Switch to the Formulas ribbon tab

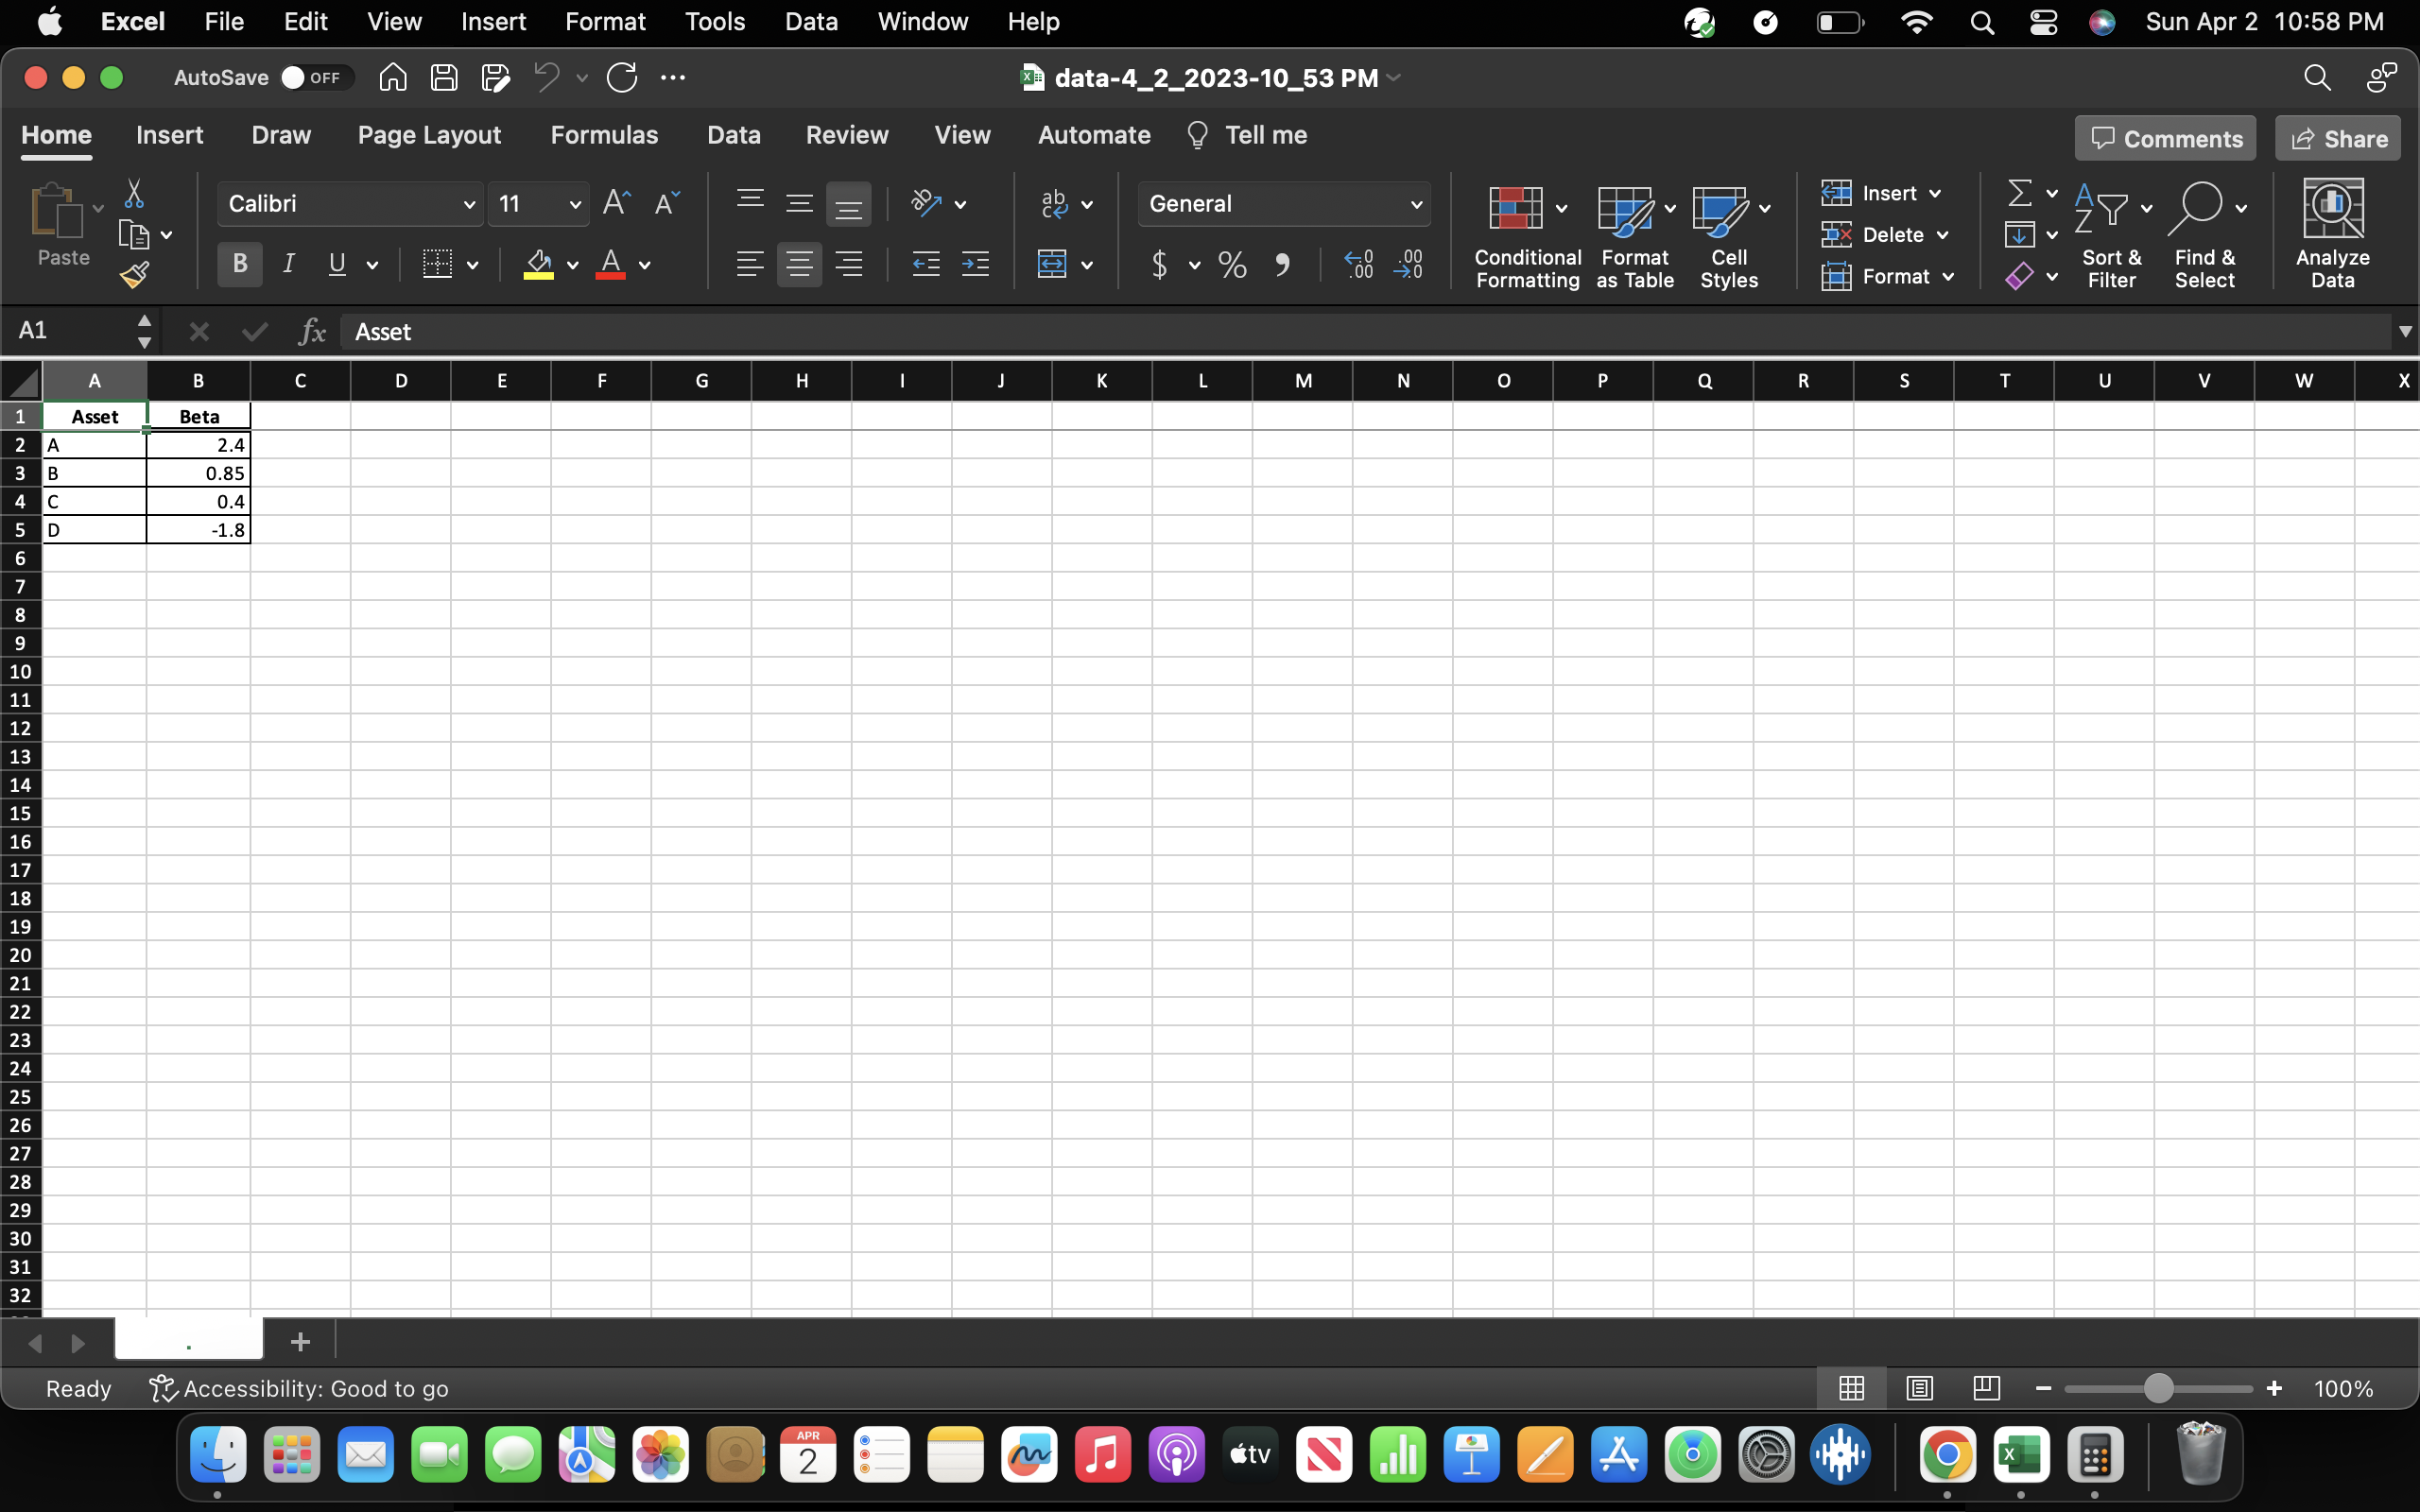(604, 134)
